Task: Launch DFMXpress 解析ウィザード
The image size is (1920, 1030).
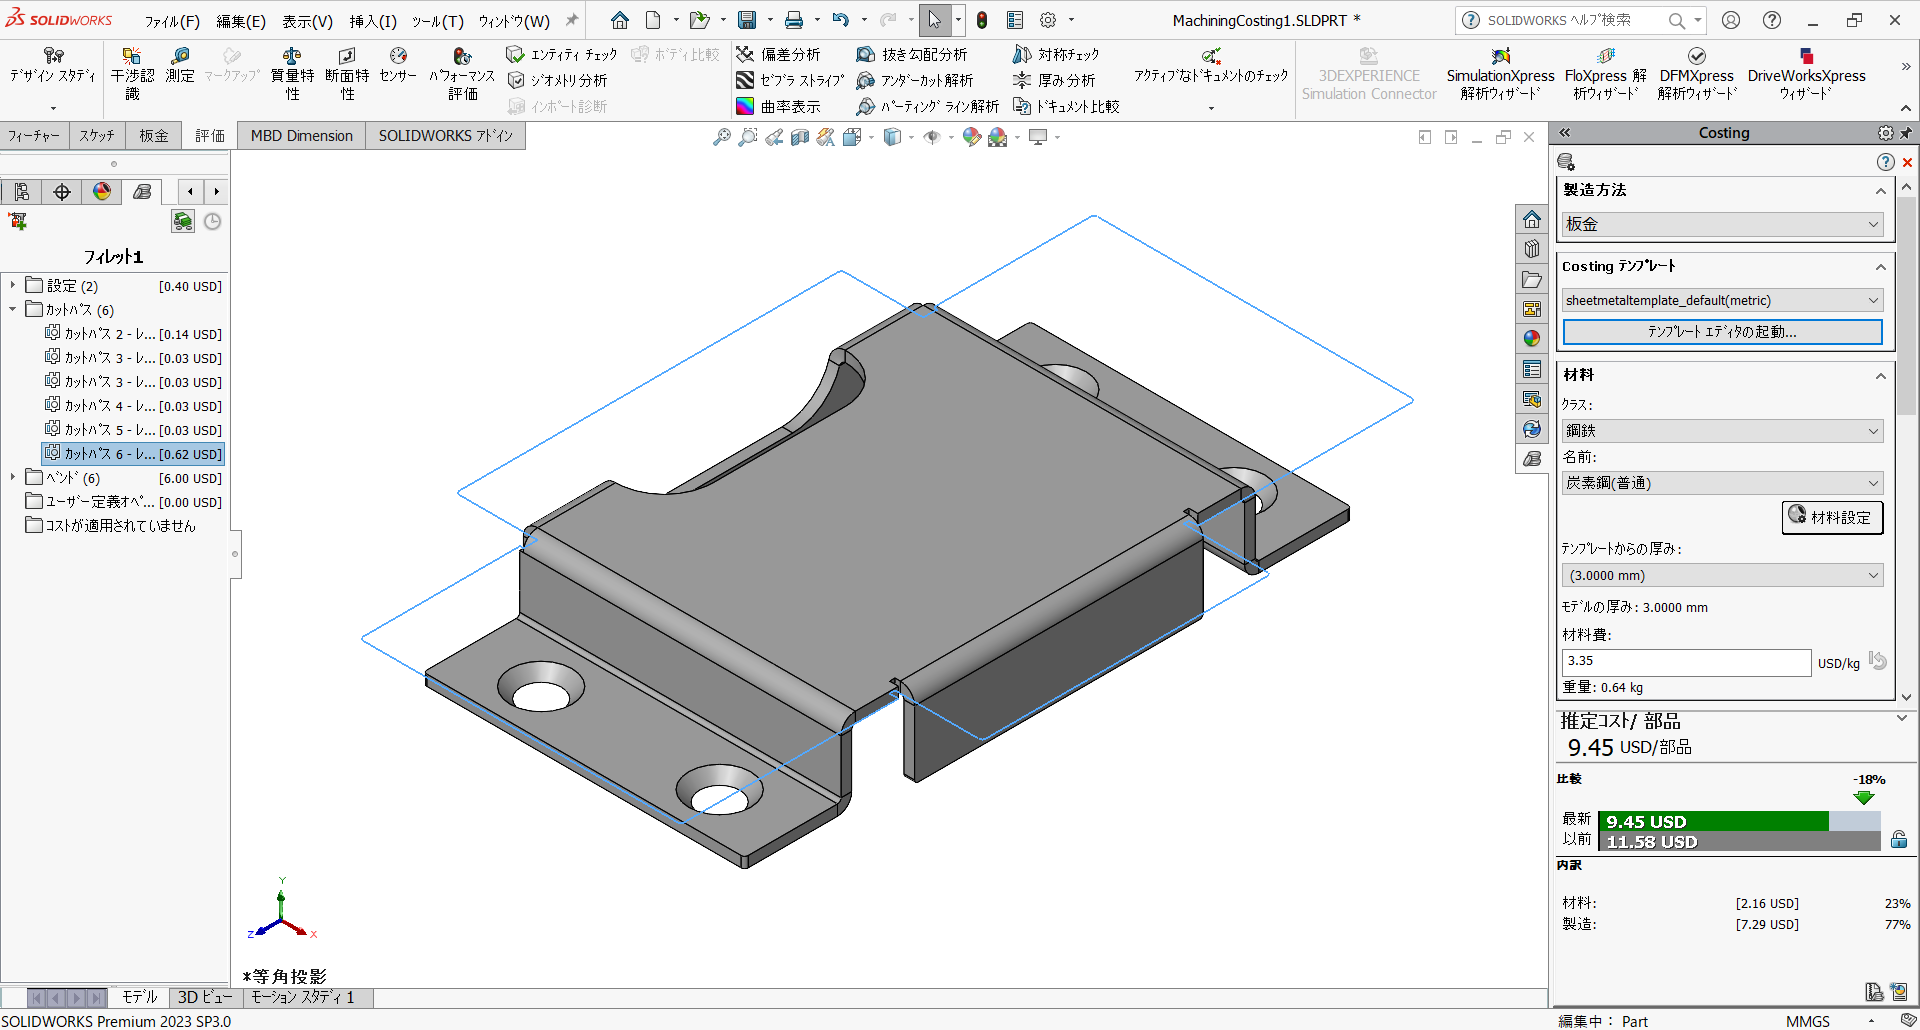Action: click(x=1697, y=73)
